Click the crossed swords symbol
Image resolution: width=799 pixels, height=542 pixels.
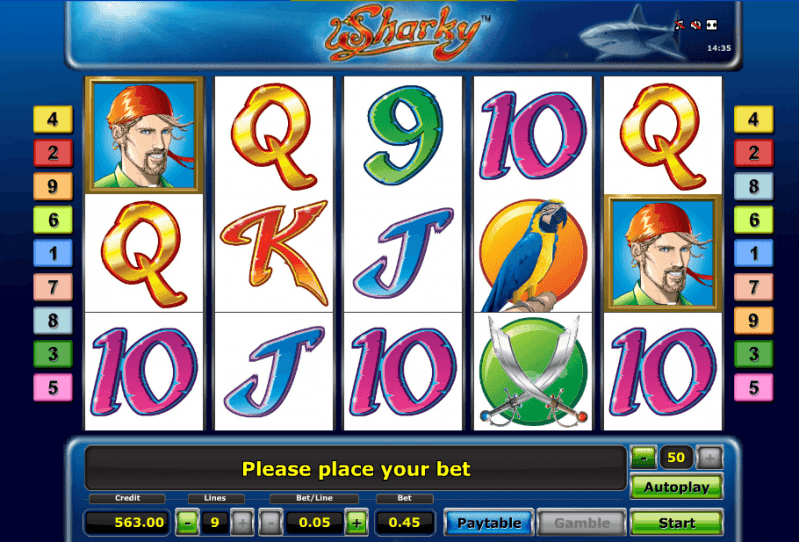[533, 372]
